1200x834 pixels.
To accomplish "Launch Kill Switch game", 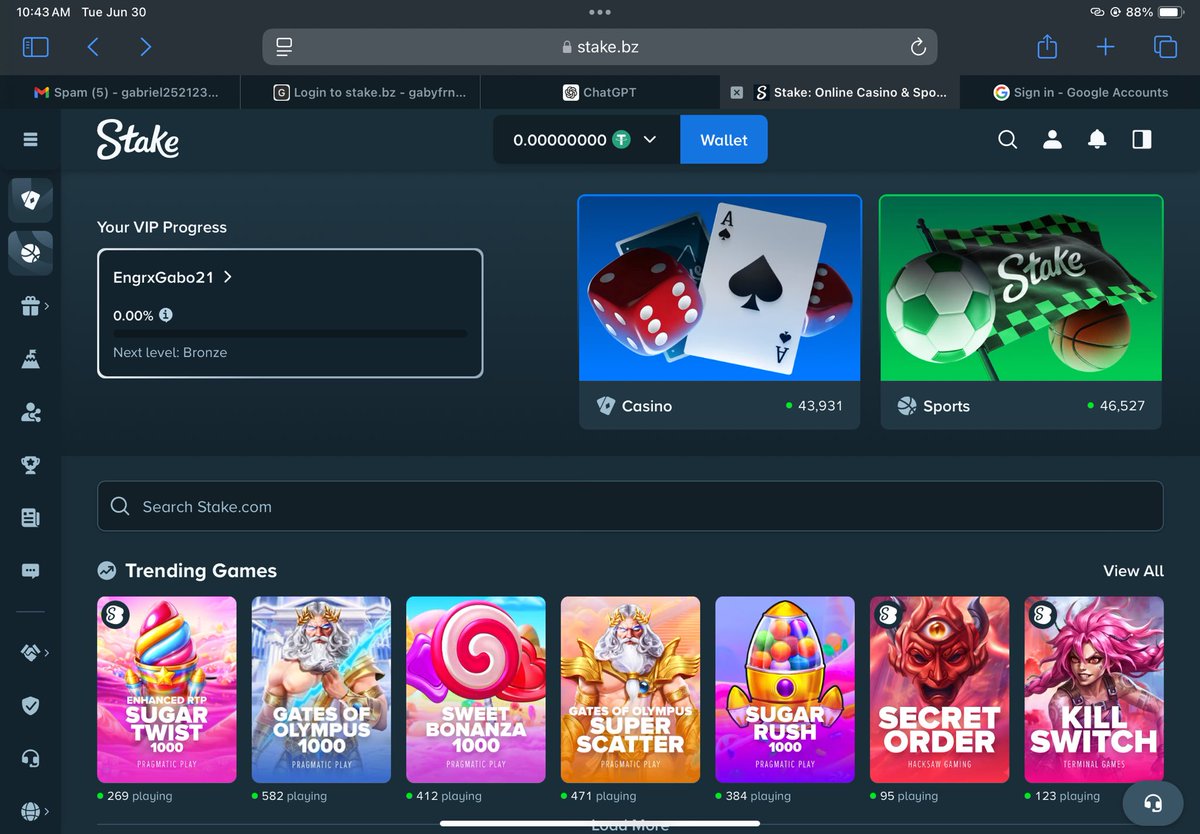I will tap(1094, 689).
